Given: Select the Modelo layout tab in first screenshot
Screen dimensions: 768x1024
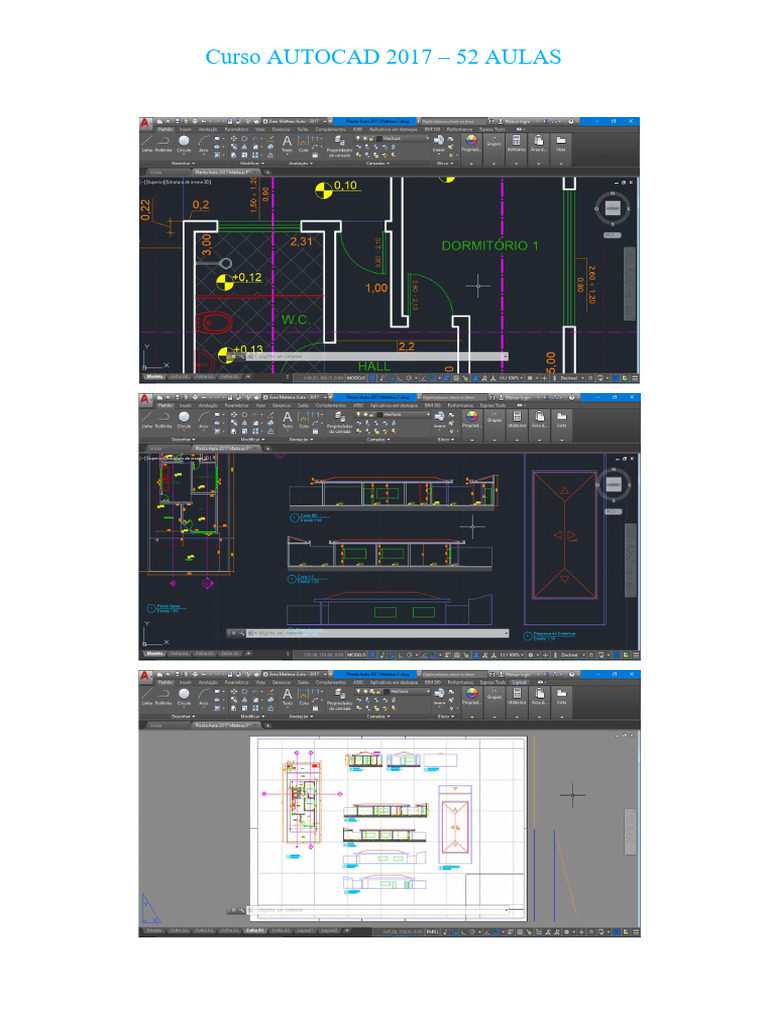Looking at the screenshot, I should pos(155,377).
